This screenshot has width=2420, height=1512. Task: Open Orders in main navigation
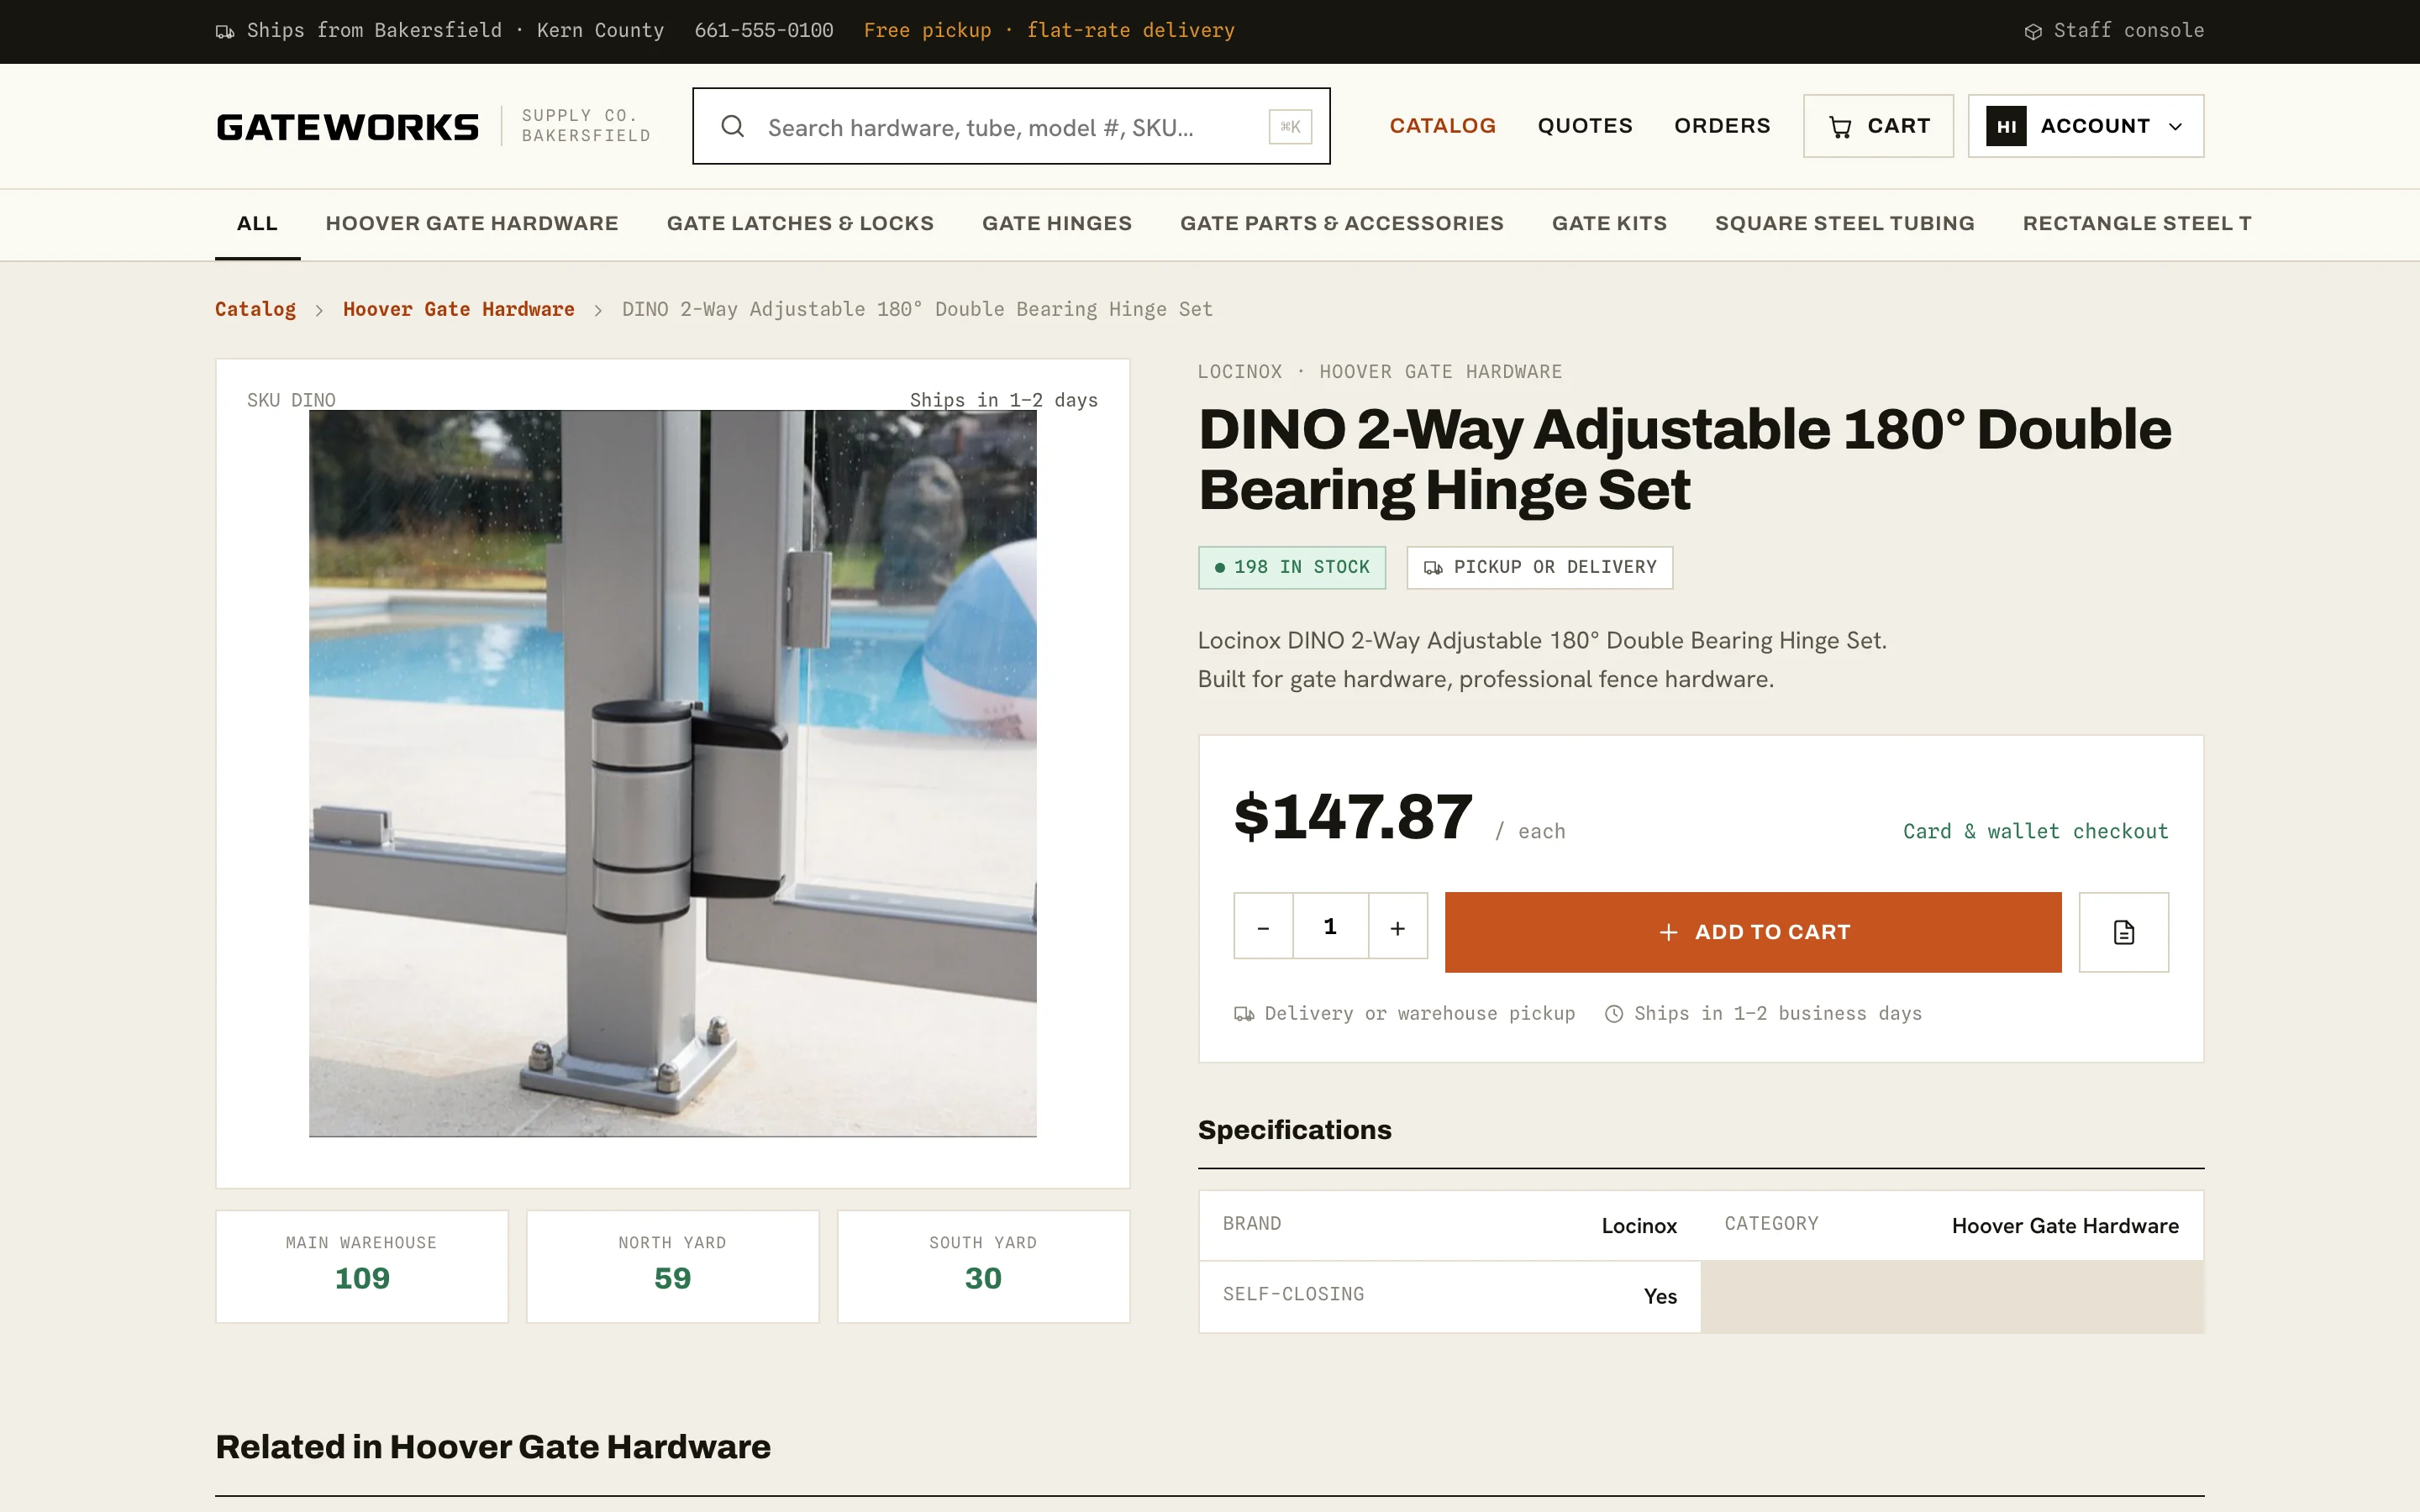(1722, 126)
